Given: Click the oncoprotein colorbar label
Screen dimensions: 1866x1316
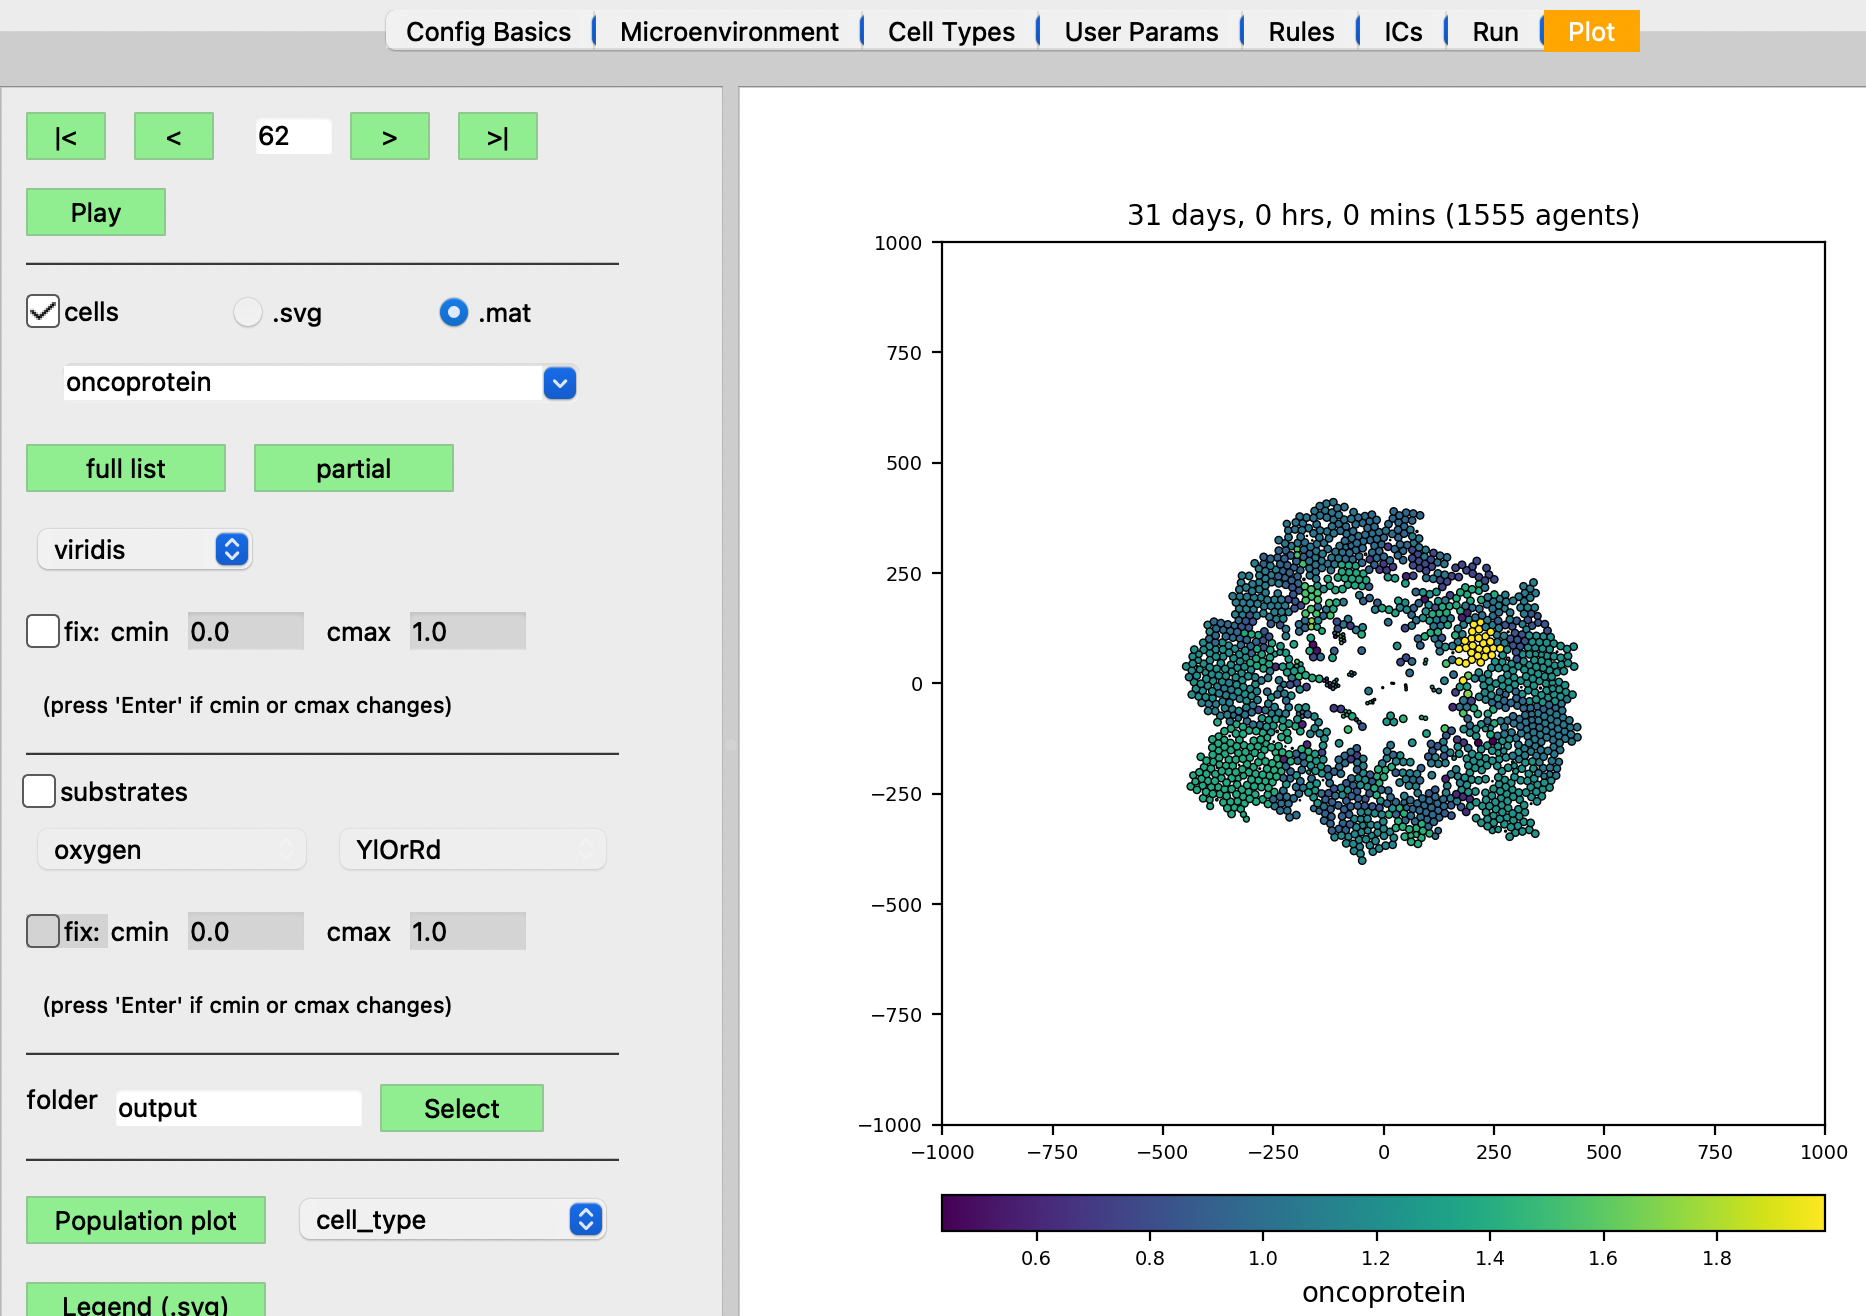Looking at the screenshot, I should pos(1383,1292).
